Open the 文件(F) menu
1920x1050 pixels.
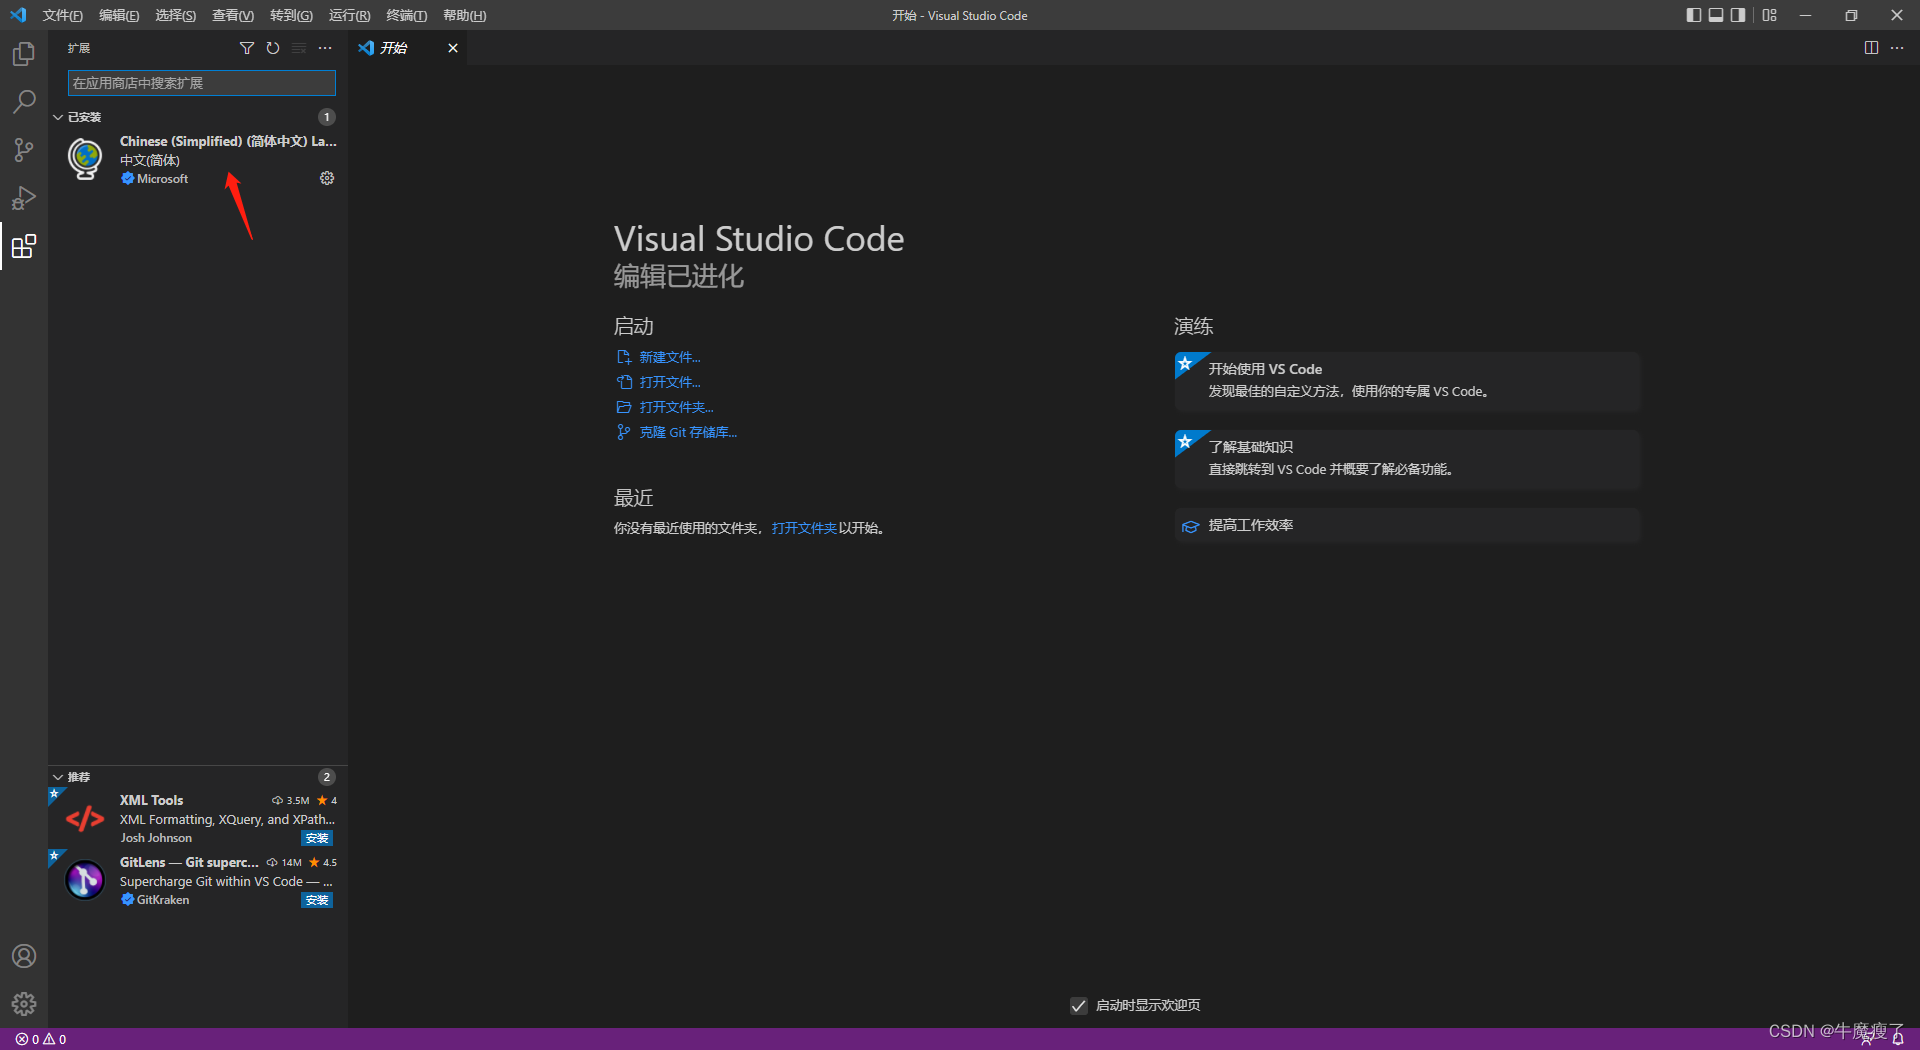point(62,15)
